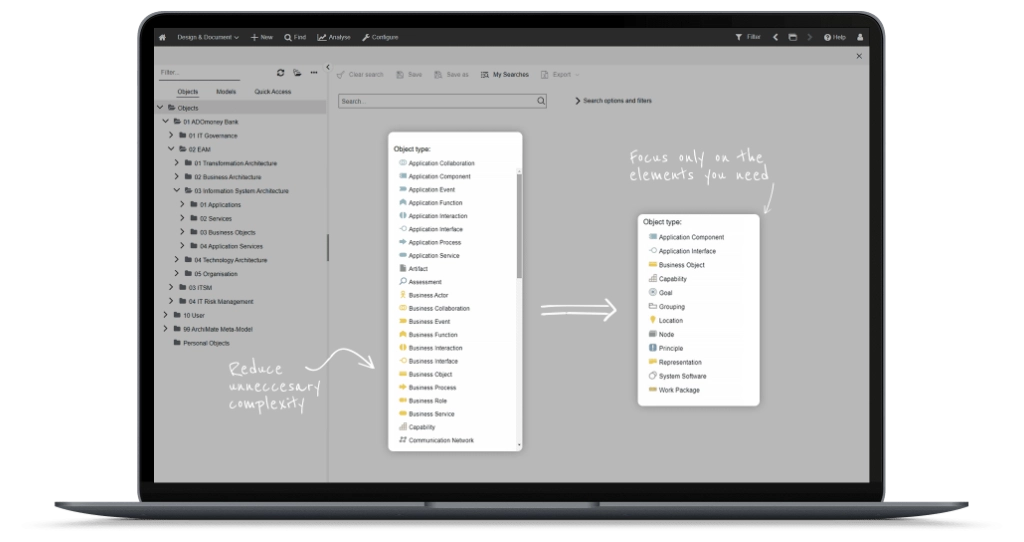Screen dimensions: 1024x542
Task: Click the user profile icon
Action: [859, 37]
